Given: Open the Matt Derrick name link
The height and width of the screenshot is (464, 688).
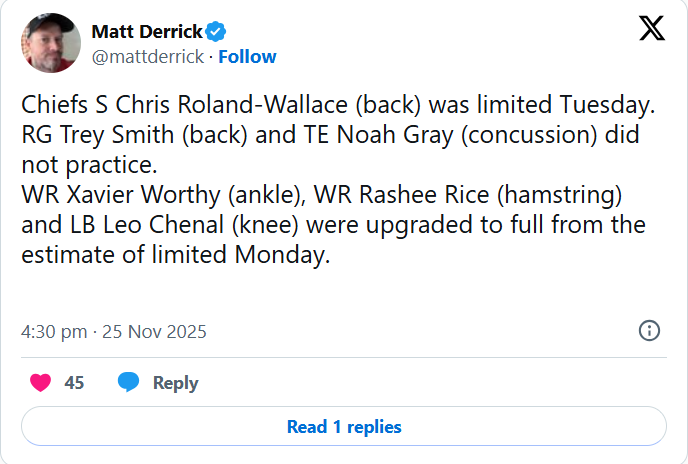Looking at the screenshot, I should [x=147, y=31].
